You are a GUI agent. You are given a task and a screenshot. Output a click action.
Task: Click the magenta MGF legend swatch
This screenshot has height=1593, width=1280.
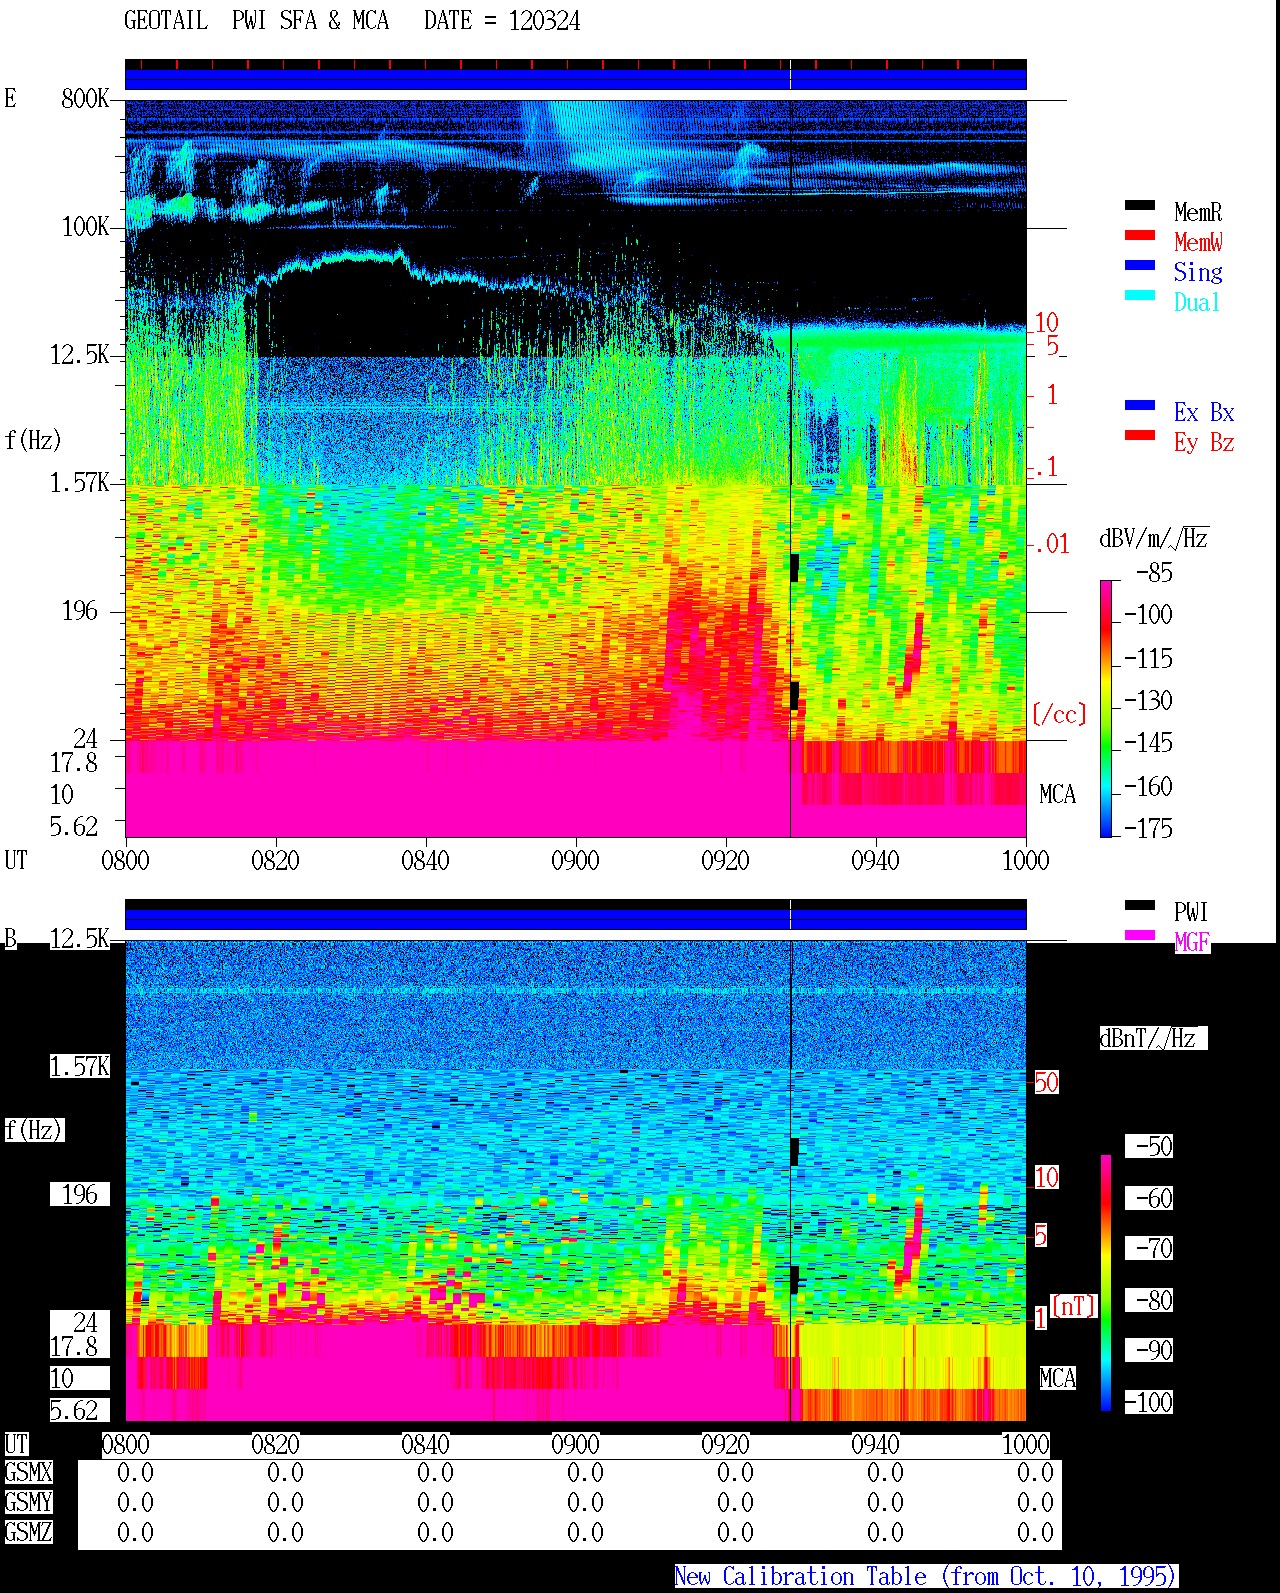pos(1140,935)
